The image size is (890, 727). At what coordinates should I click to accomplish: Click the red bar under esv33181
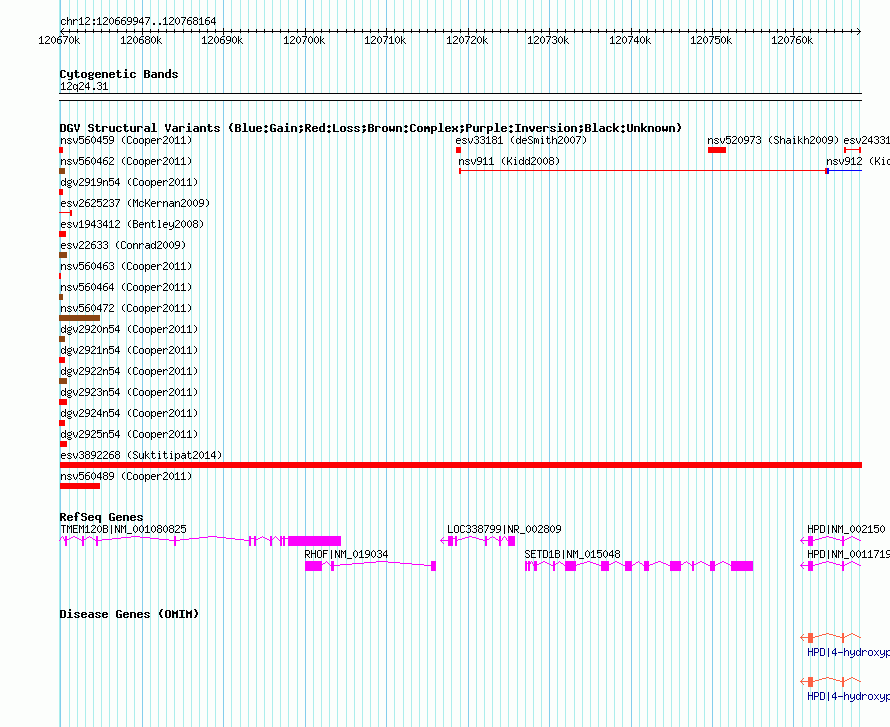tap(458, 150)
